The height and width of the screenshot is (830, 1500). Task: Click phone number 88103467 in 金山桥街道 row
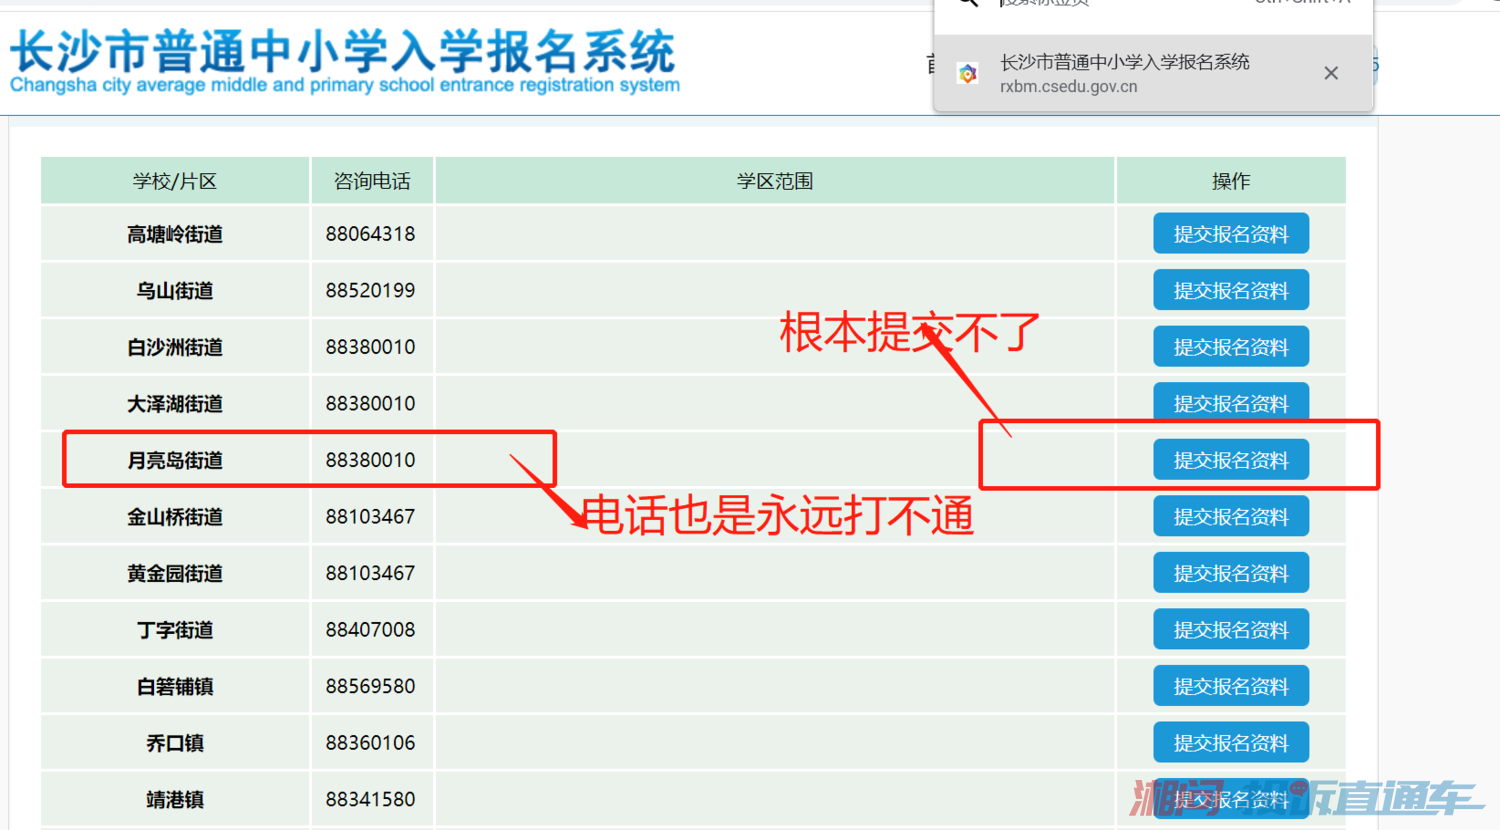[x=370, y=516]
